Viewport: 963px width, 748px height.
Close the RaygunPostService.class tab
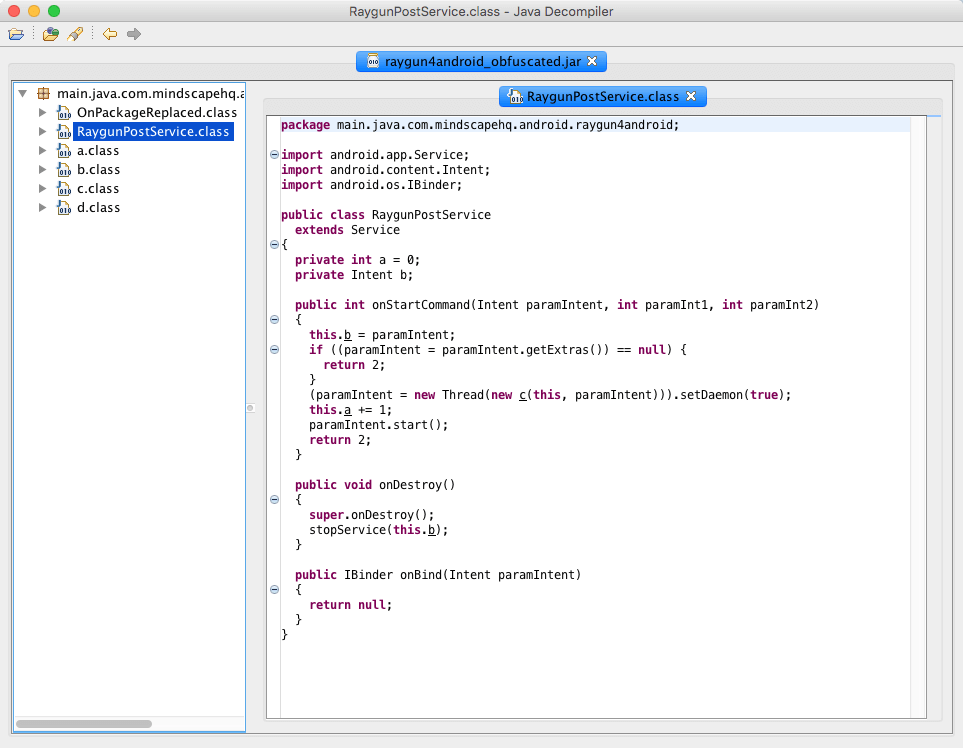pos(691,96)
